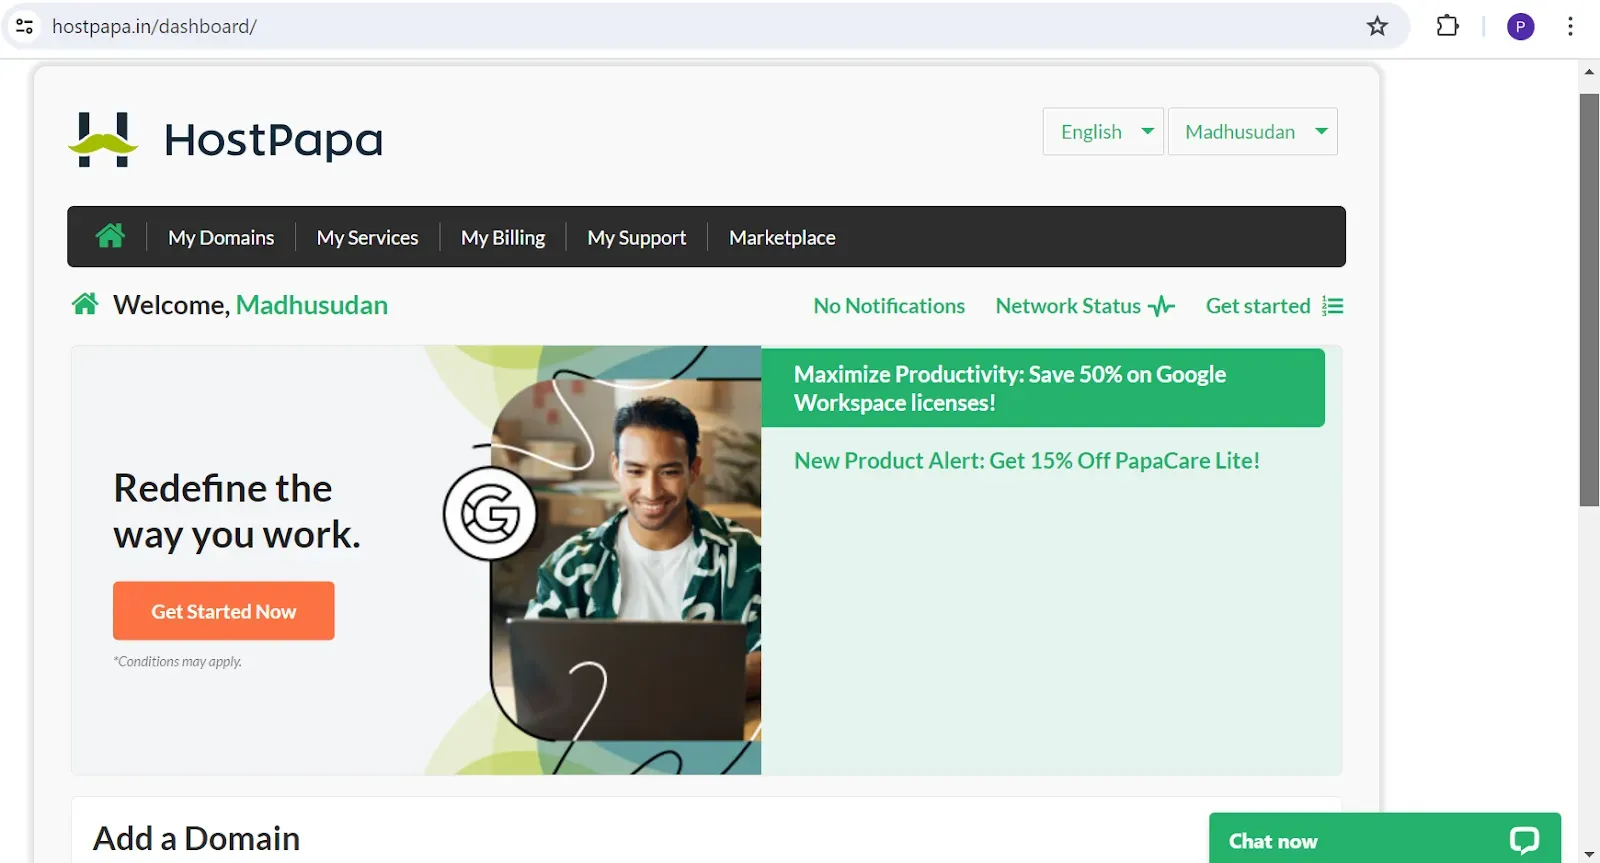Click the scrollbar down arrow
Viewport: 1600px width, 863px height.
pyautogui.click(x=1589, y=854)
